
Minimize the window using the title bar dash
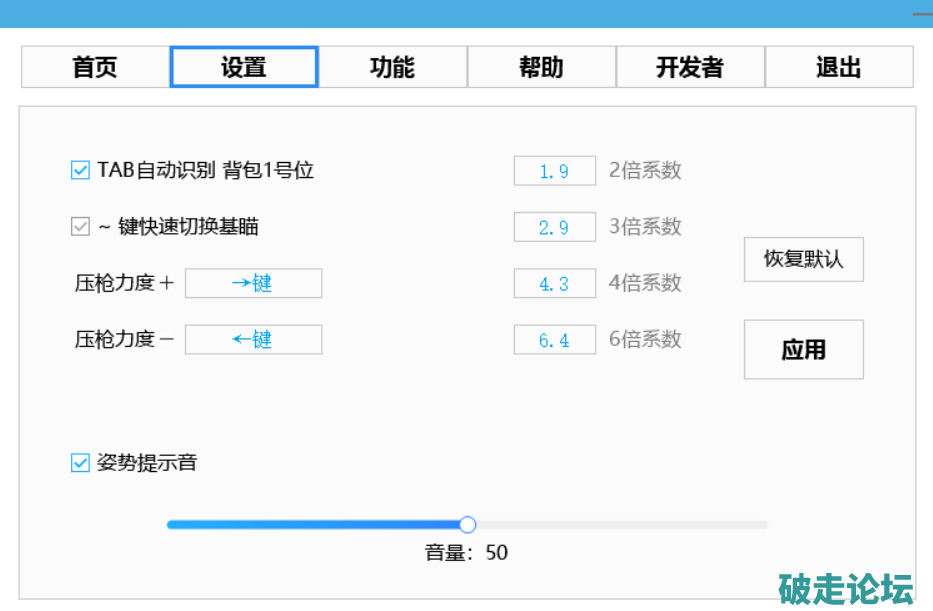[x=922, y=14]
